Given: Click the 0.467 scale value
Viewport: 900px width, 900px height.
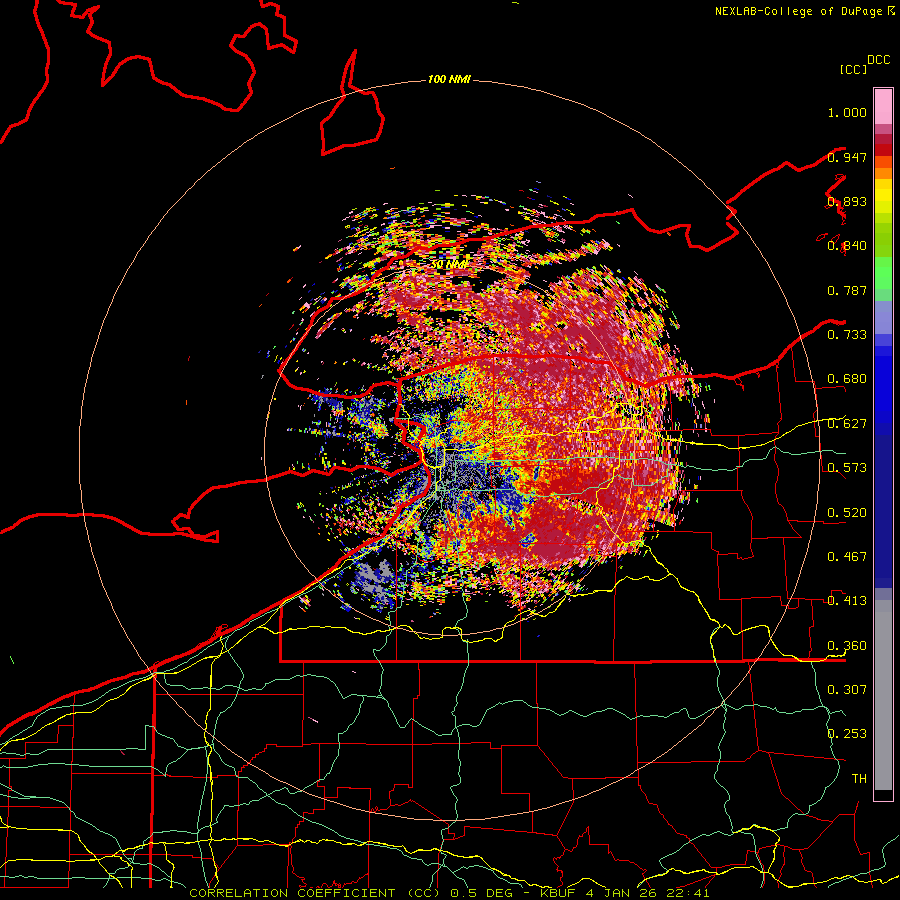Looking at the screenshot, I should pos(847,557).
